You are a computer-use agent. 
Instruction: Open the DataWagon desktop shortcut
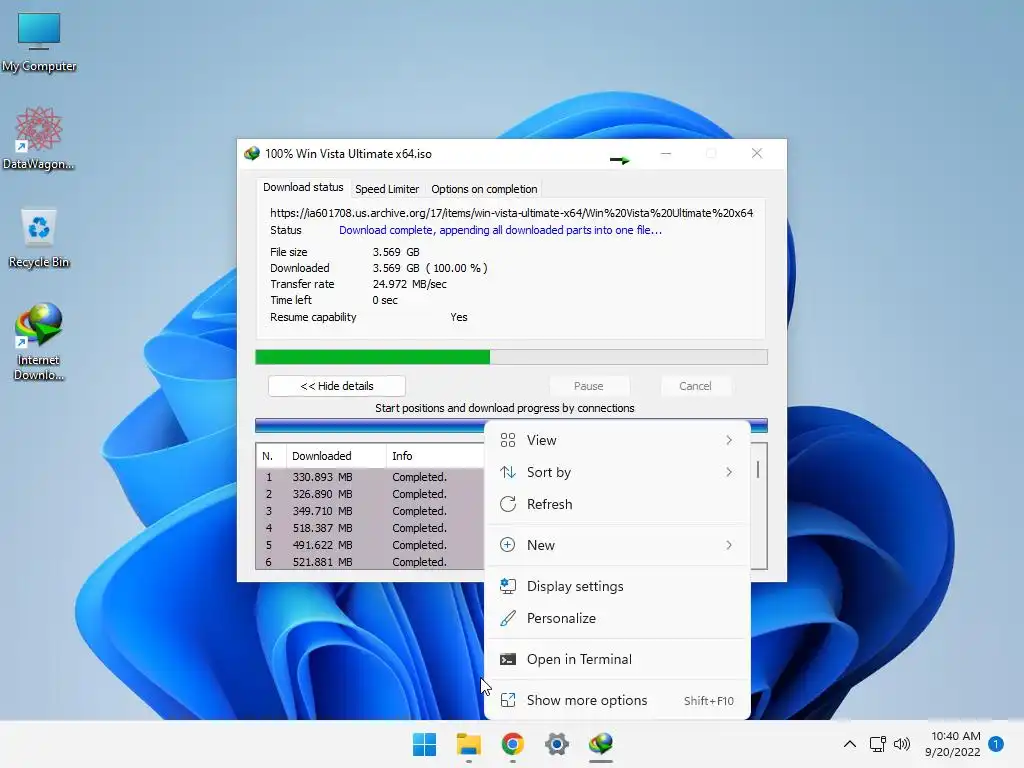(39, 138)
